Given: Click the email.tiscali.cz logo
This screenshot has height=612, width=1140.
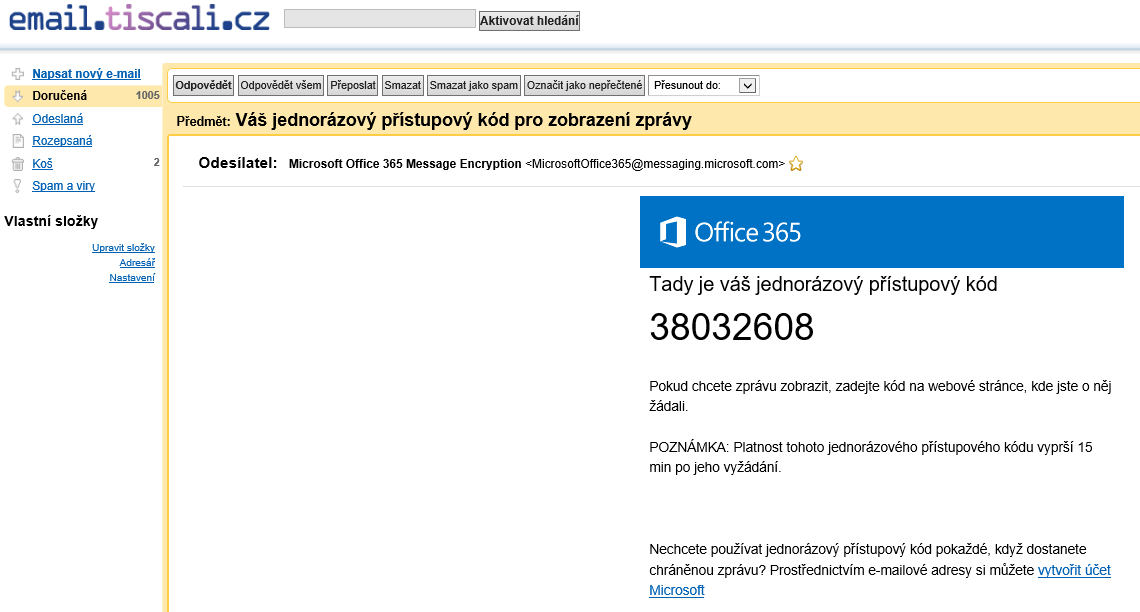Looking at the screenshot, I should pos(139,20).
